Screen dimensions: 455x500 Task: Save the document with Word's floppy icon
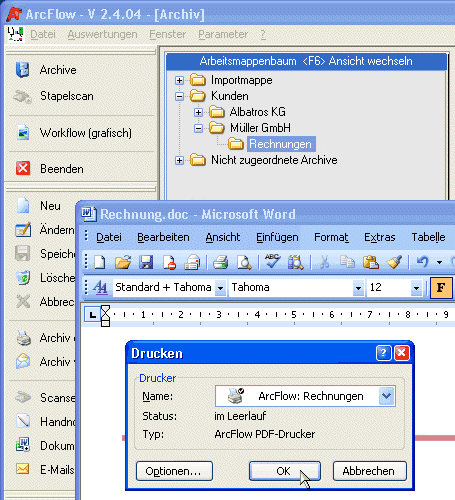point(146,262)
